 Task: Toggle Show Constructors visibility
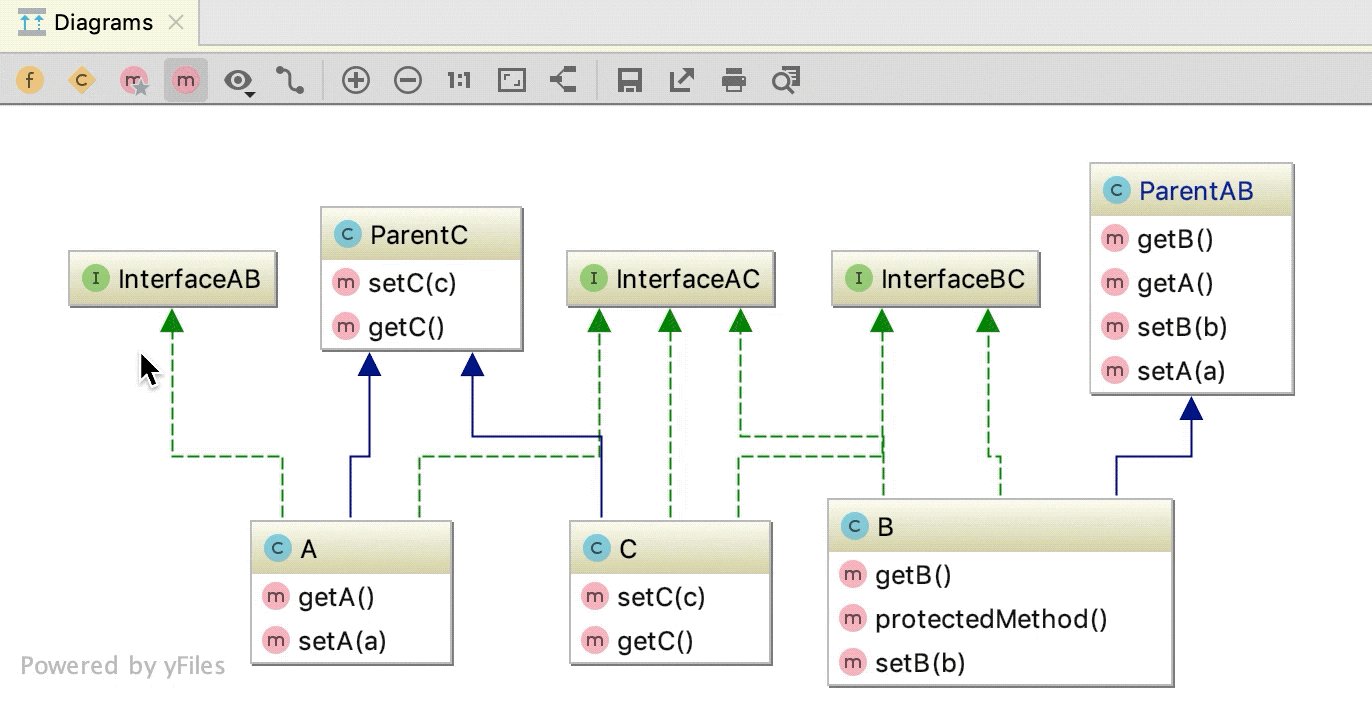(x=81, y=79)
